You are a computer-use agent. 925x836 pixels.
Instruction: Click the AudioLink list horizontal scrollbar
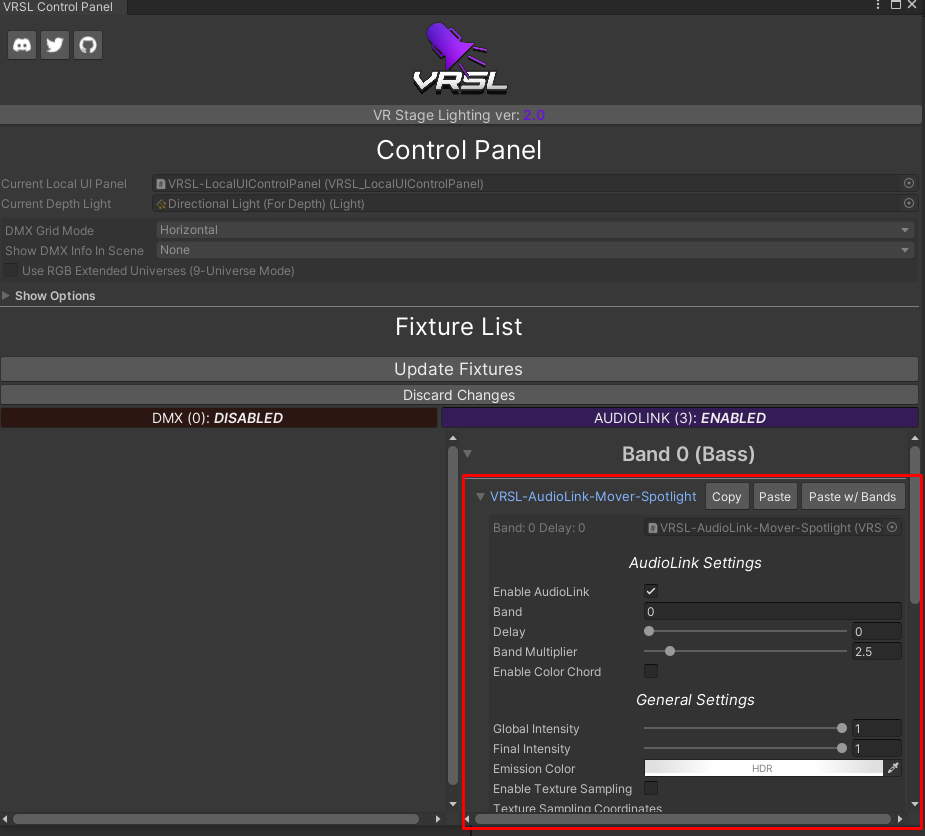tap(683, 819)
